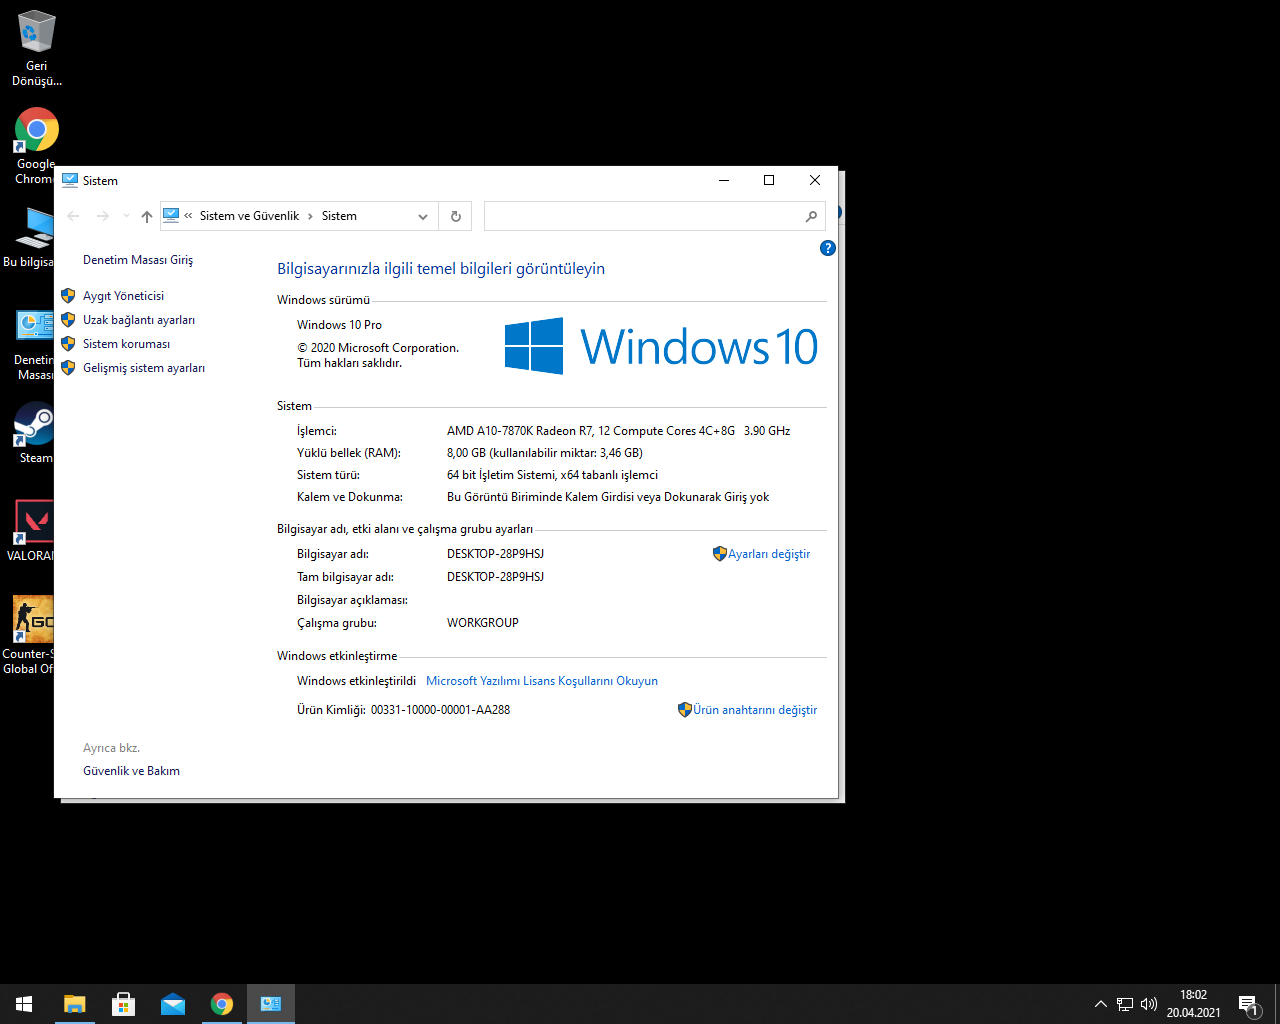Select the Counter-Strike Global Offensive shortcut
Screen dimensions: 1280x1024
(28, 635)
